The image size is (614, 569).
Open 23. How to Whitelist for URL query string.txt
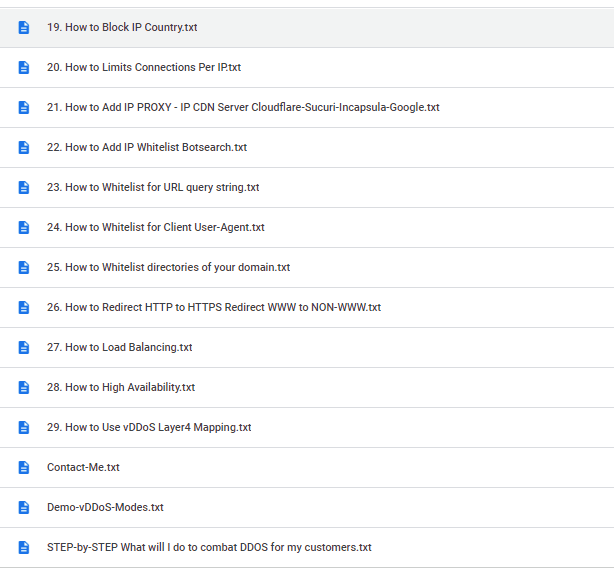153,188
